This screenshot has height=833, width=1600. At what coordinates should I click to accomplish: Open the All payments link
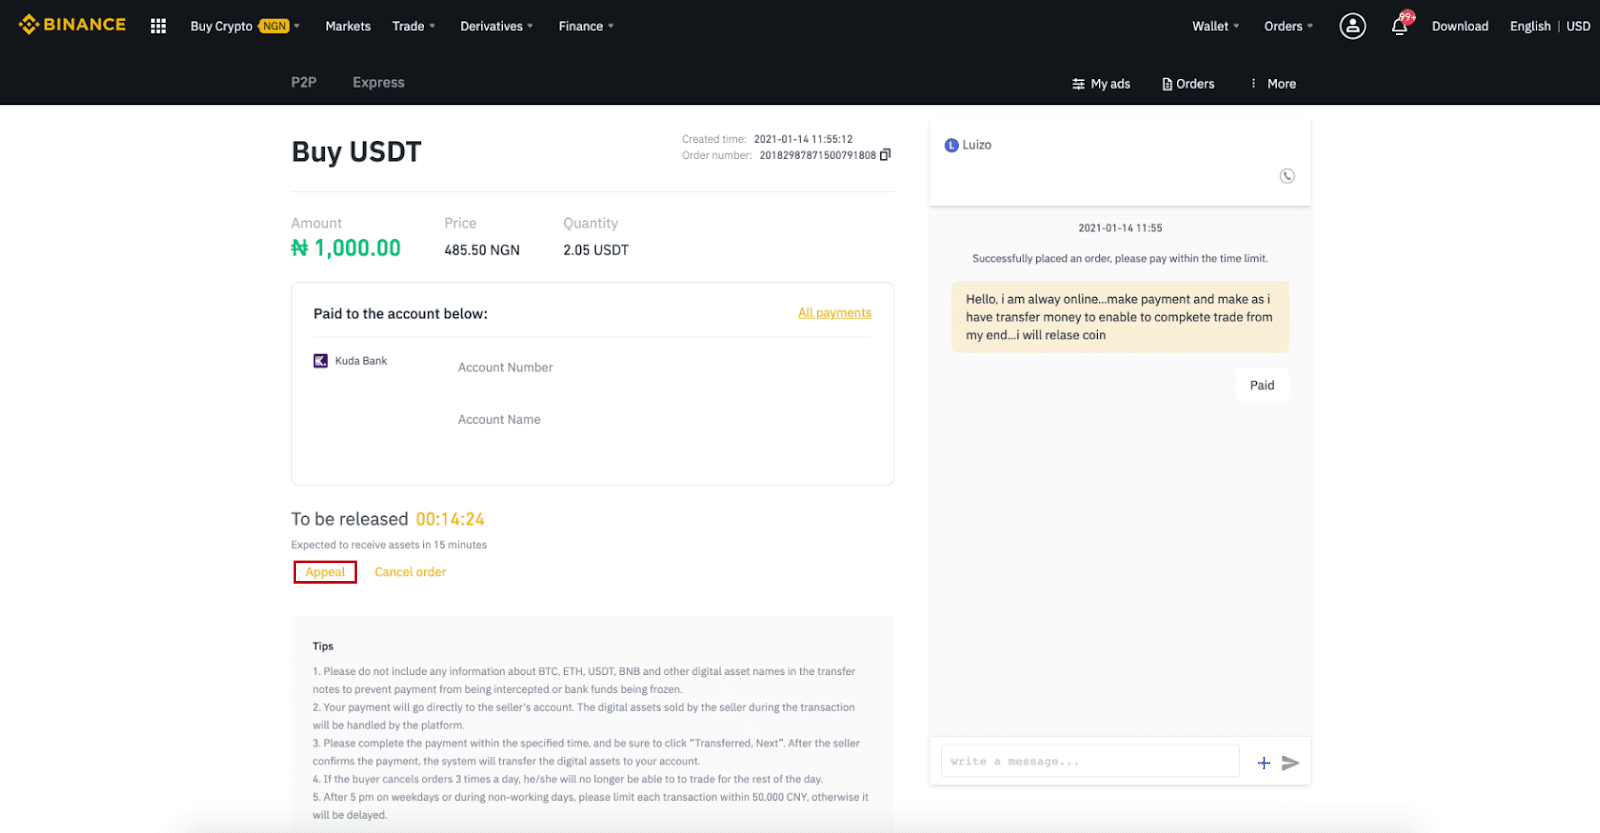pyautogui.click(x=834, y=313)
